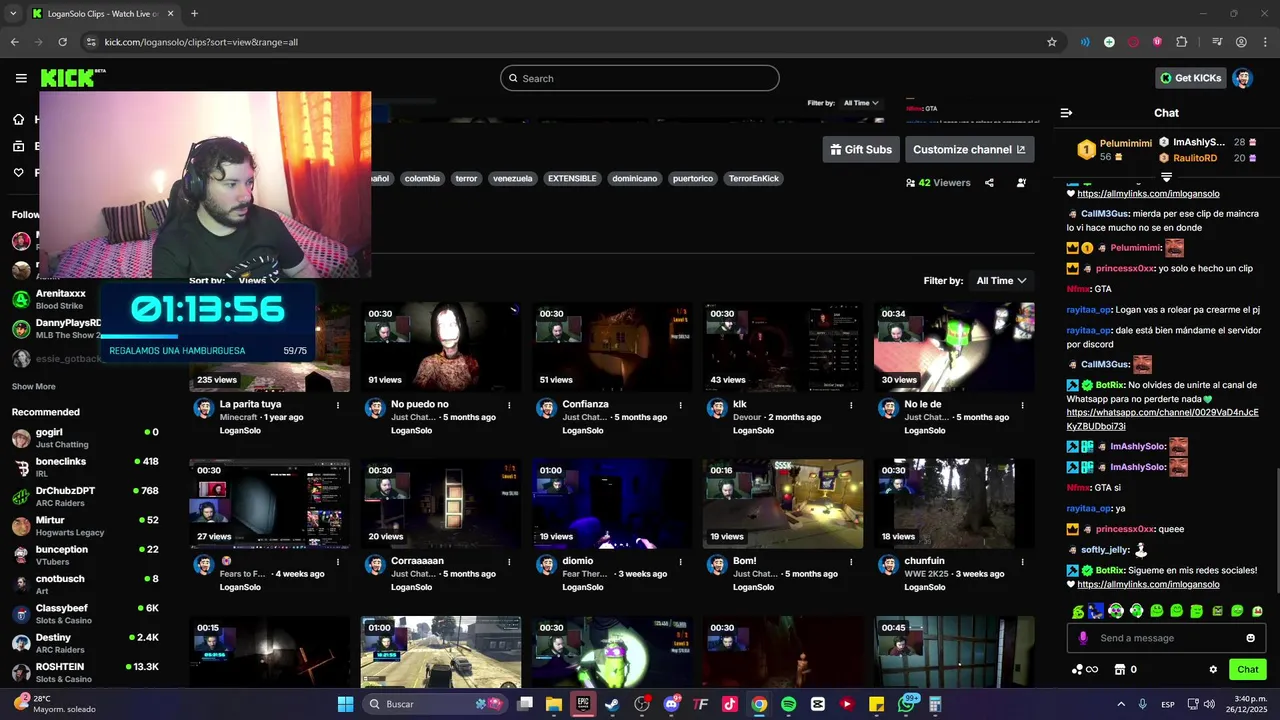Open Spotify from the taskbar

click(788, 704)
